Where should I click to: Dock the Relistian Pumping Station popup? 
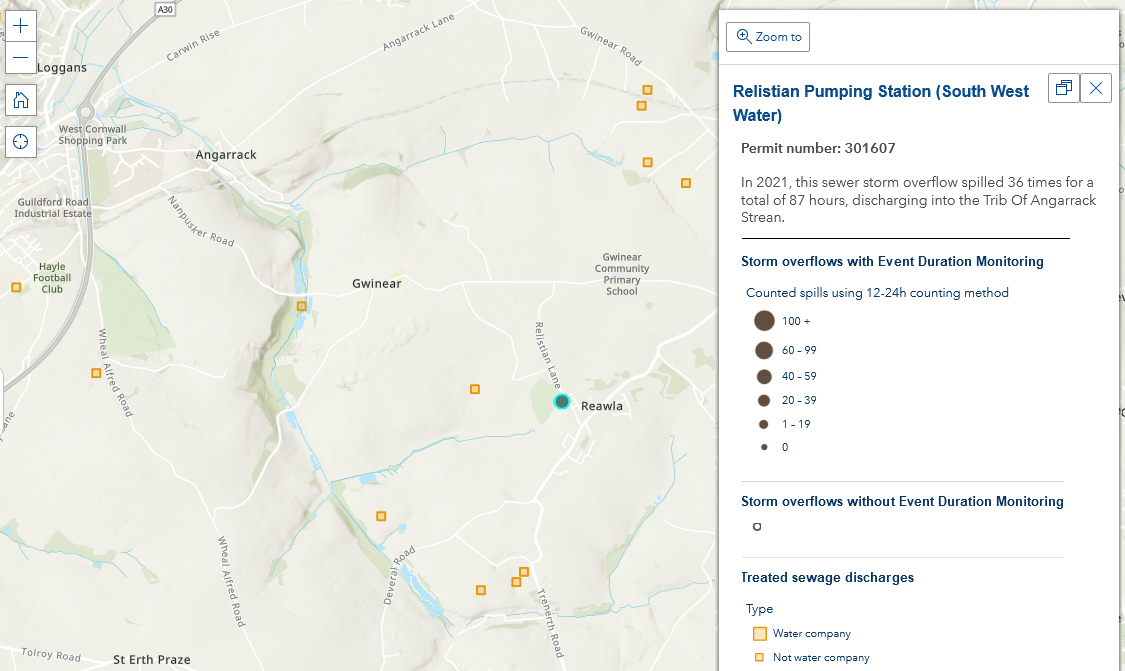1063,88
